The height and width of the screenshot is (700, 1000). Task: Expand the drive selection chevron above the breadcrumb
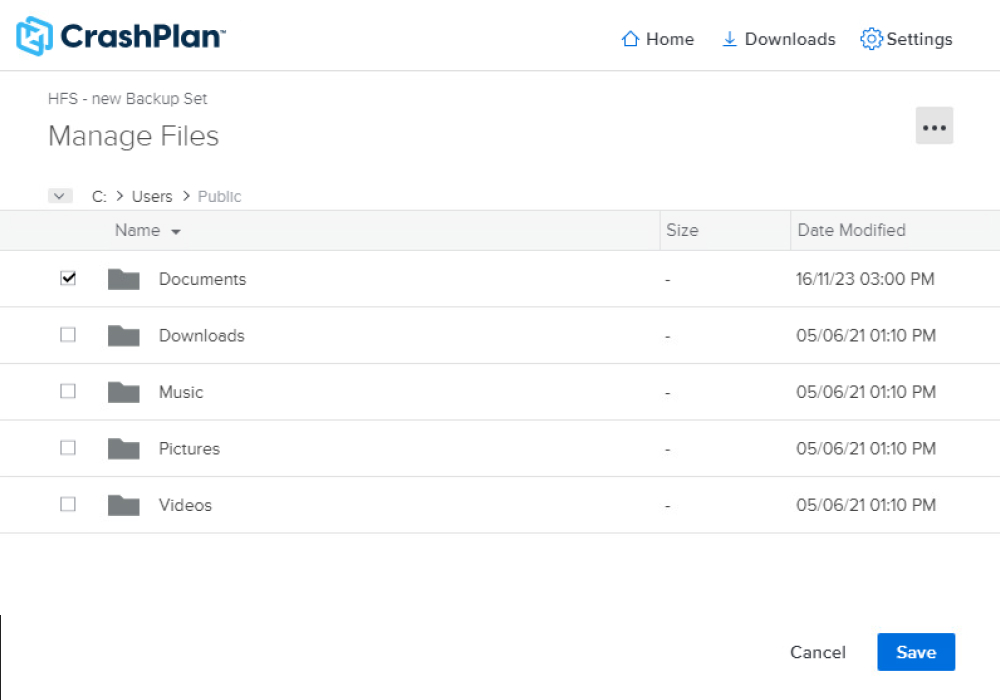pos(60,195)
